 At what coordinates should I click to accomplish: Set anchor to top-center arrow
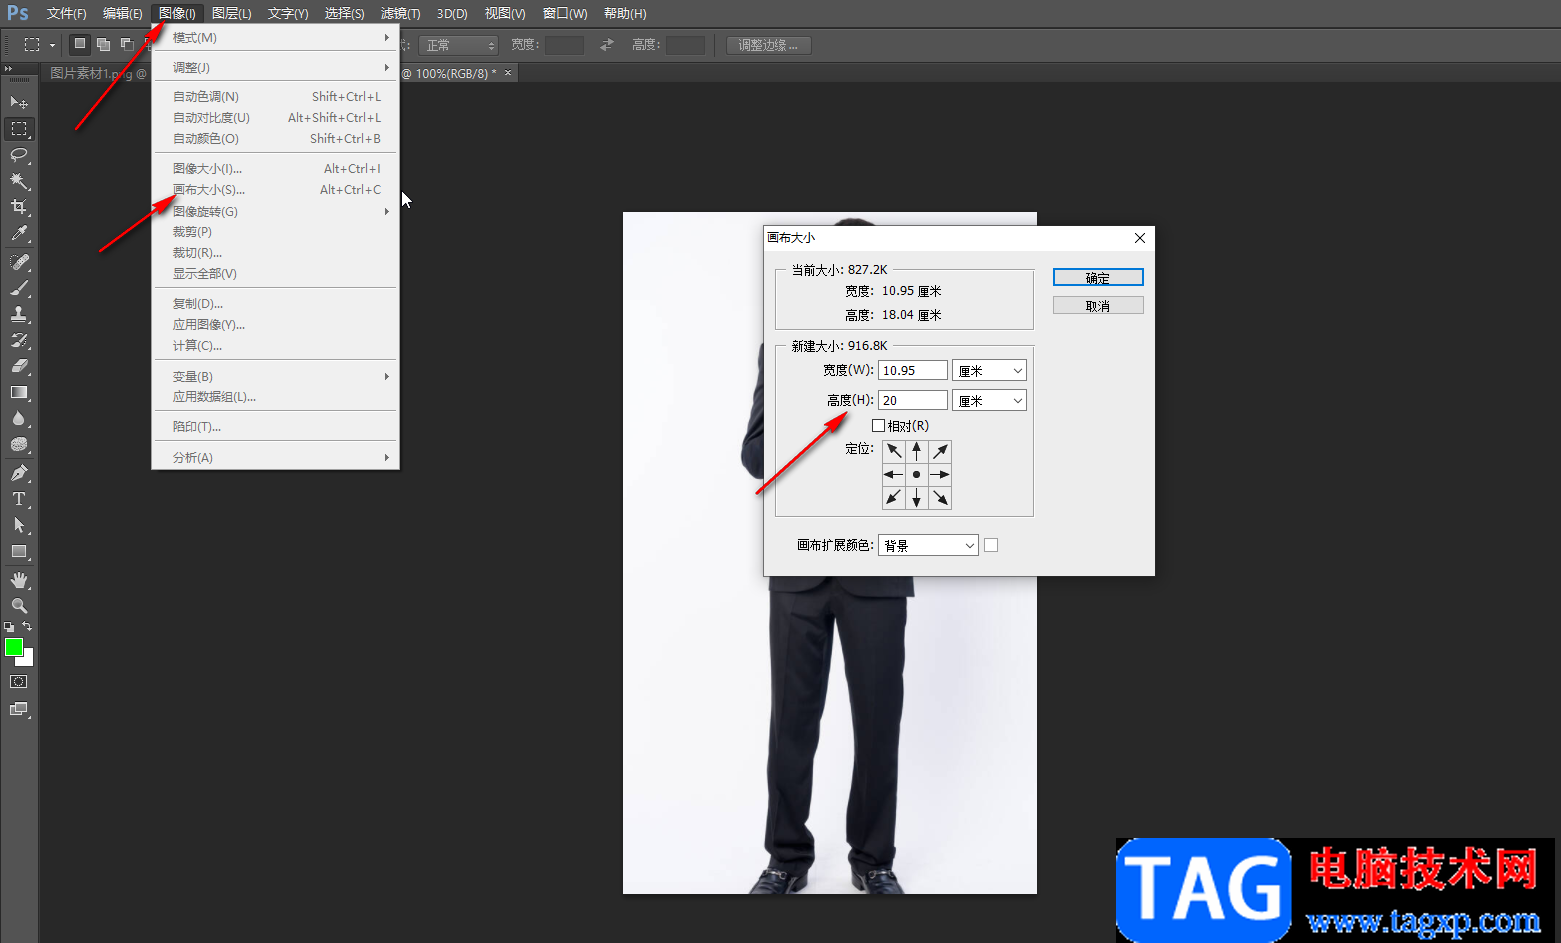coord(917,451)
